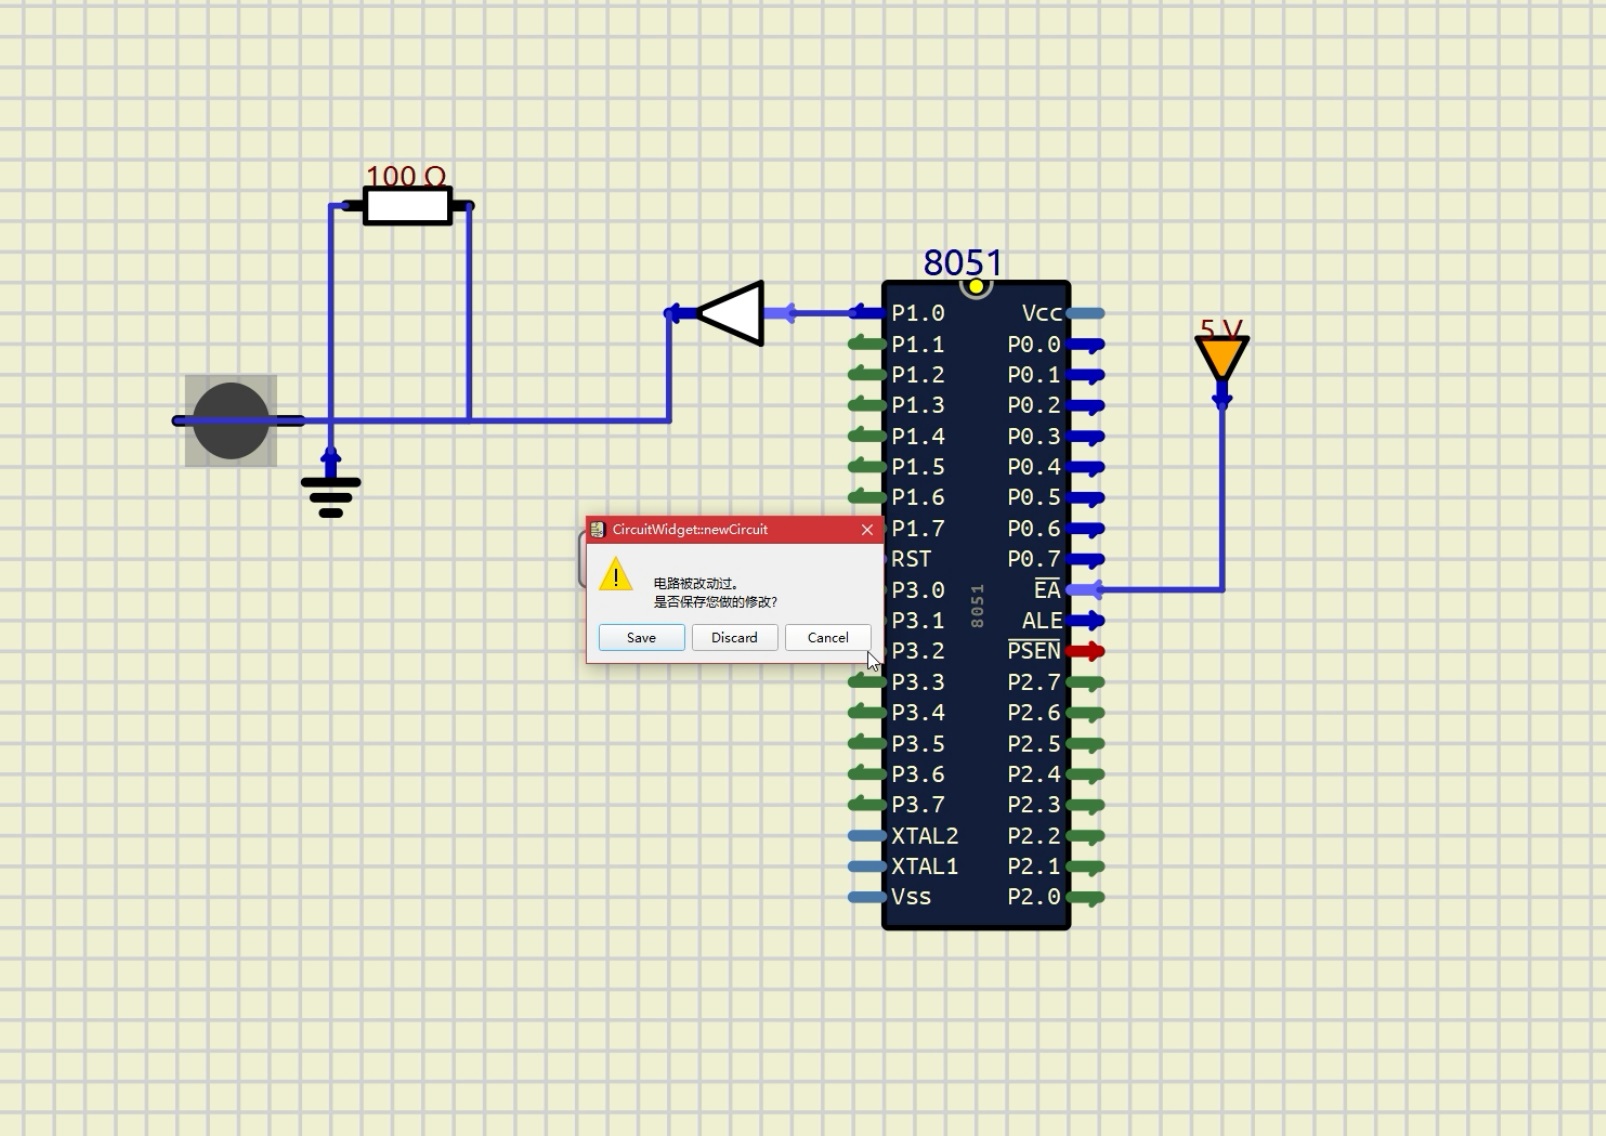Click the red PSEN pin
The width and height of the screenshot is (1606, 1136).
pos(1086,652)
